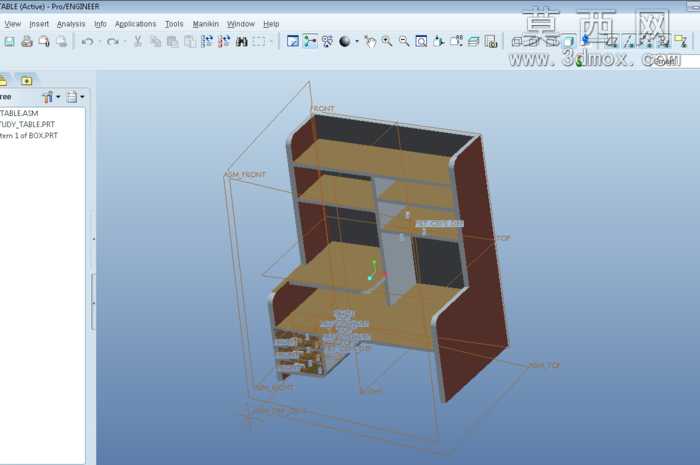Click the model tree Show icon
The height and width of the screenshot is (465, 700).
(47, 96)
